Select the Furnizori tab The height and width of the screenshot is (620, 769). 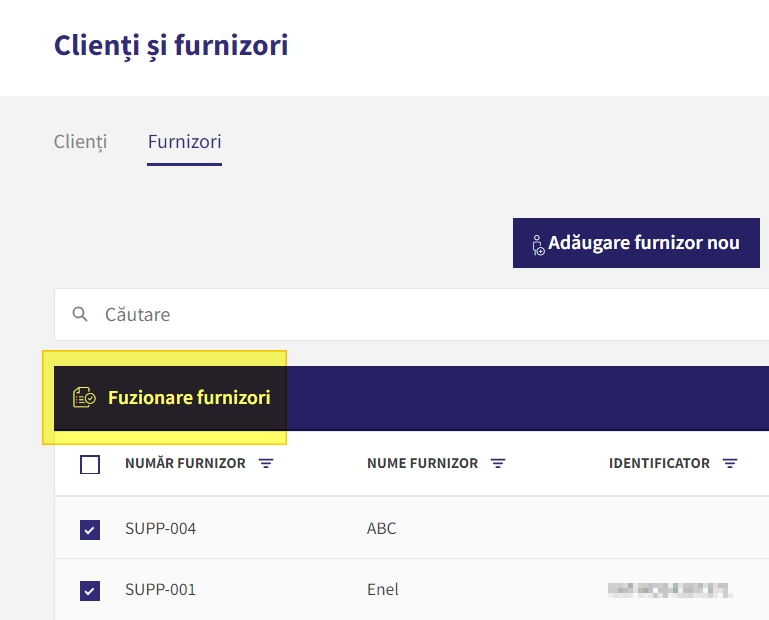184,142
